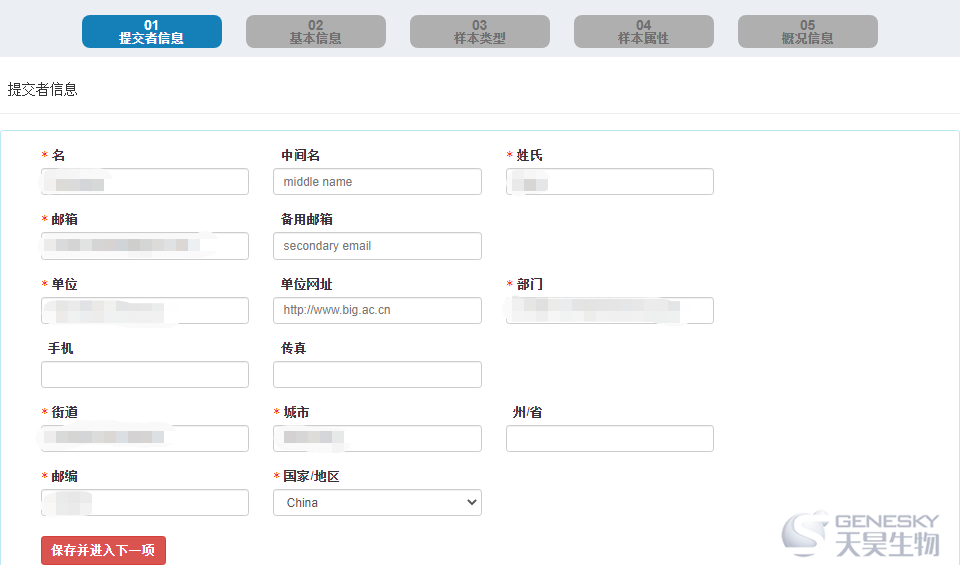Select the 部门 department field
Screen dimensions: 960x565
(610, 311)
